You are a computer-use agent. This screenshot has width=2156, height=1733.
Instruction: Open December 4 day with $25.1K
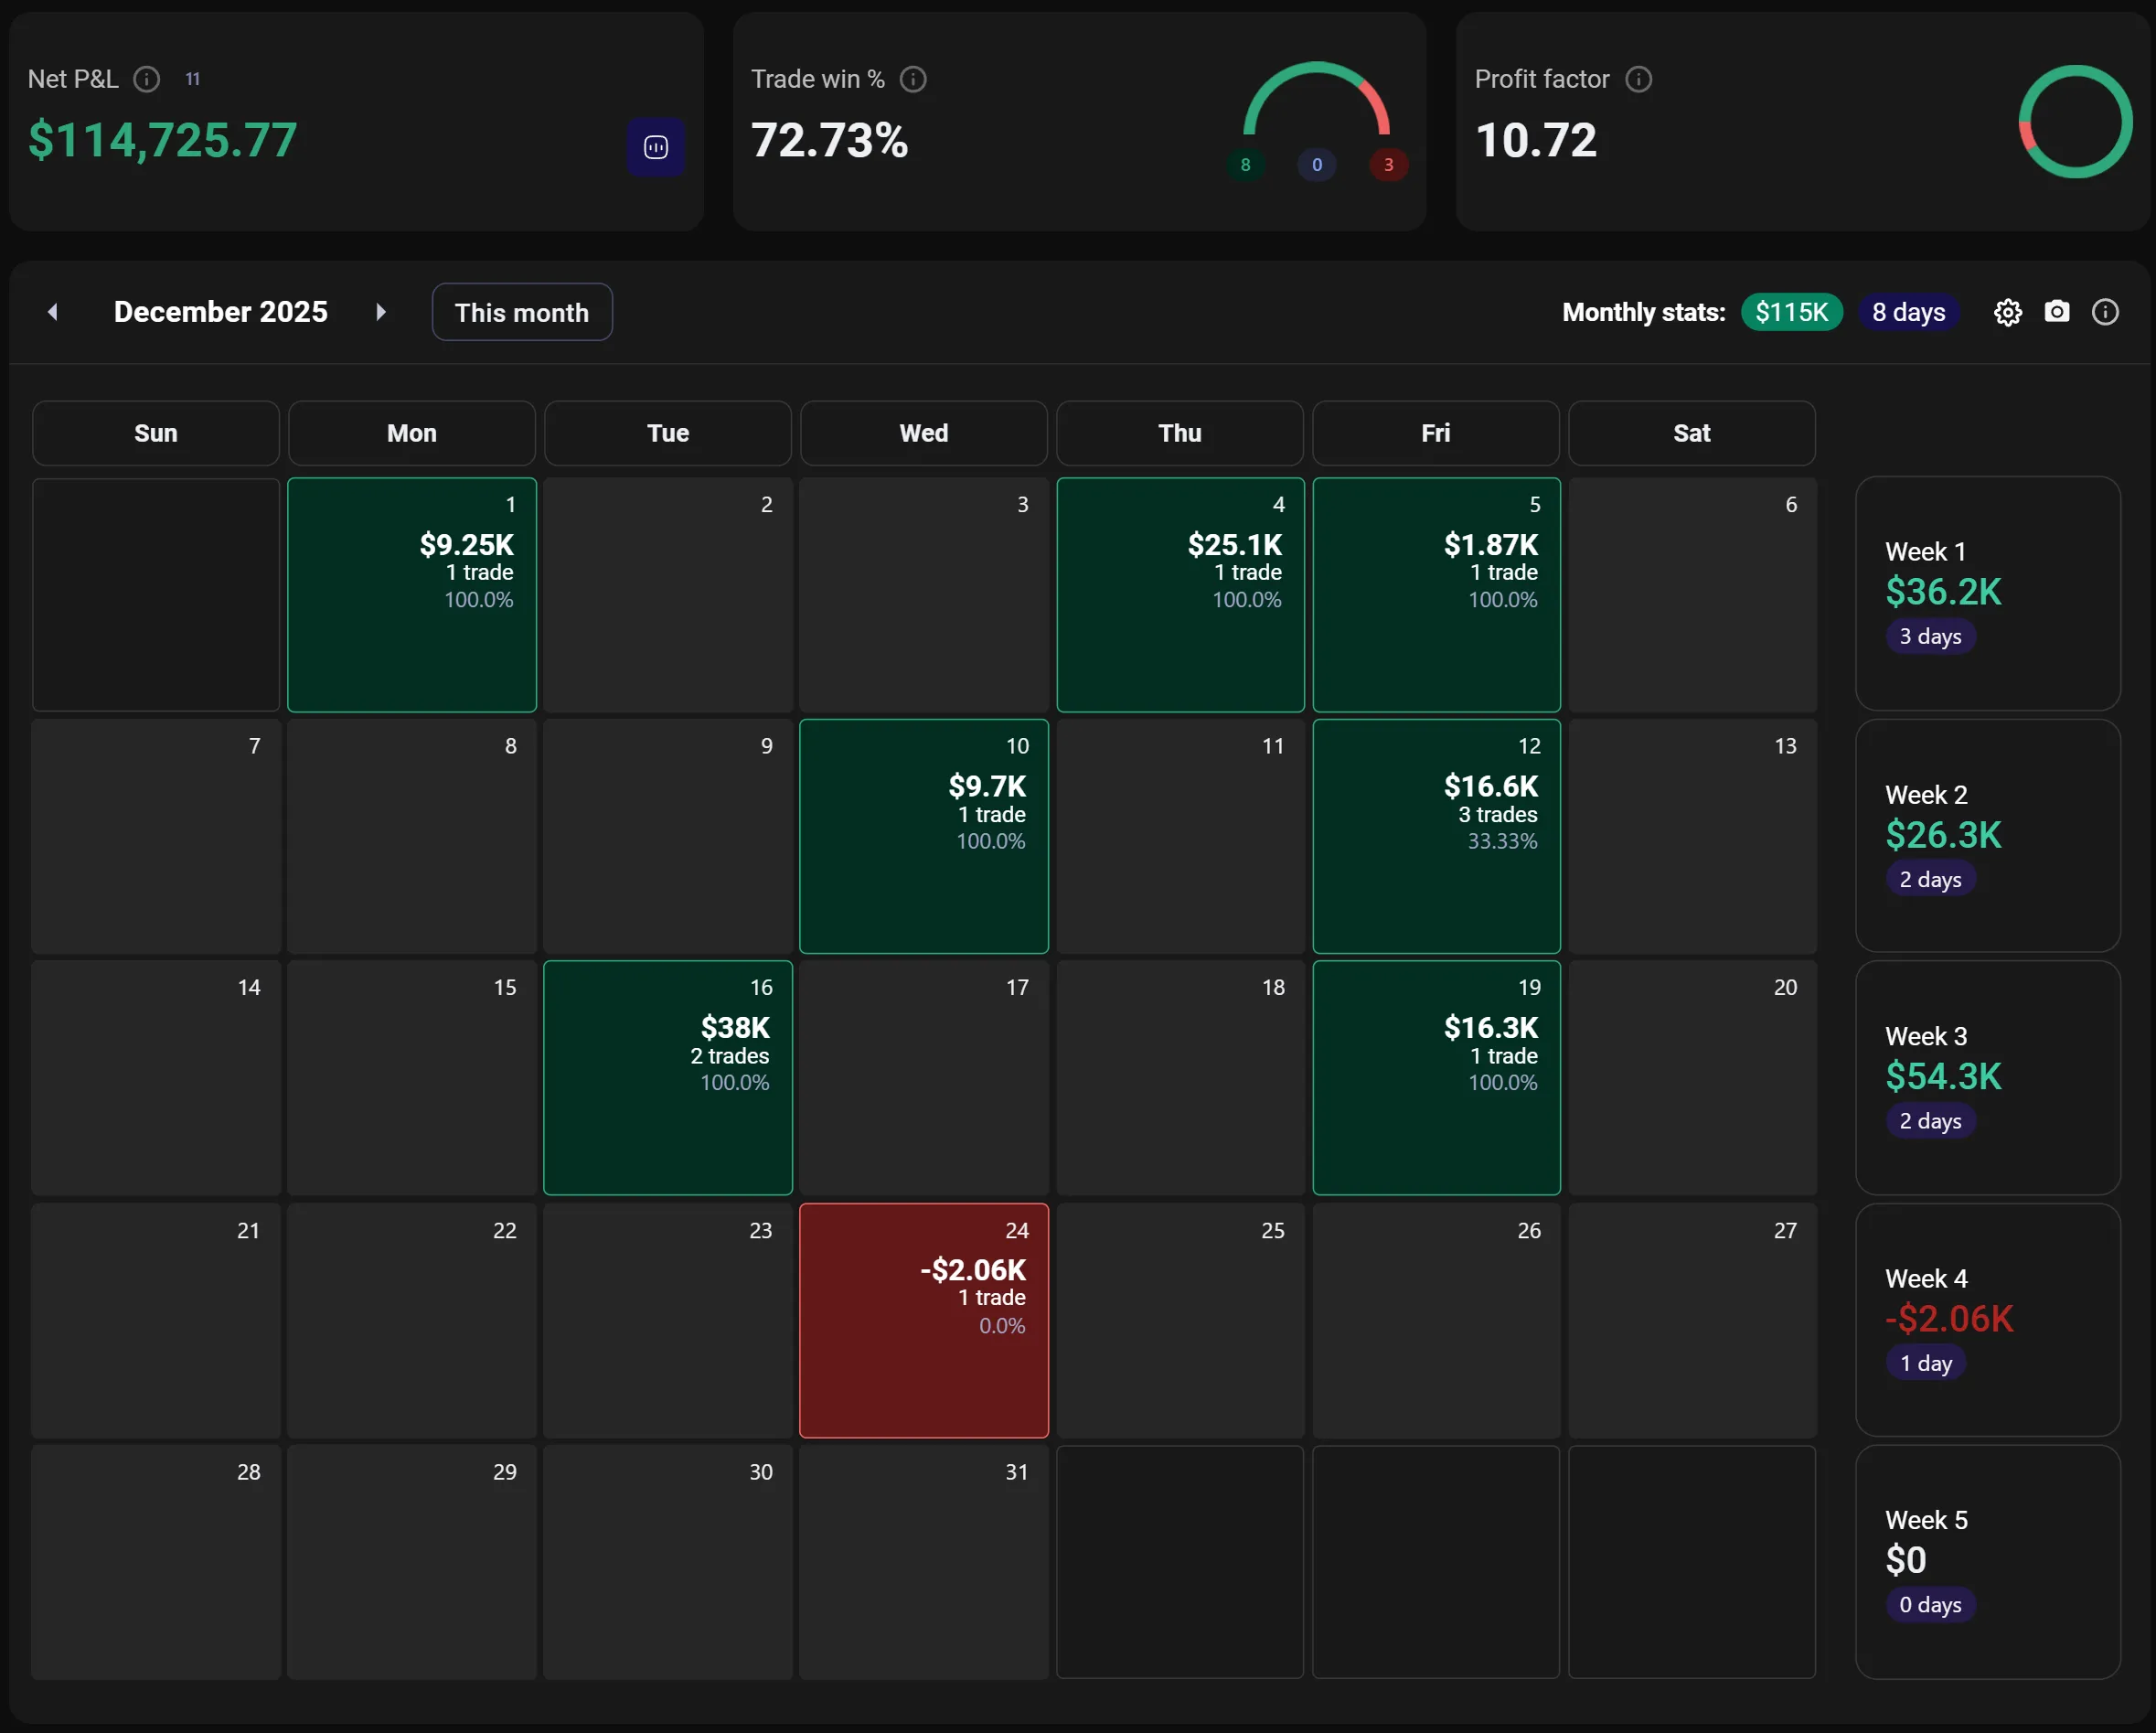[1180, 595]
